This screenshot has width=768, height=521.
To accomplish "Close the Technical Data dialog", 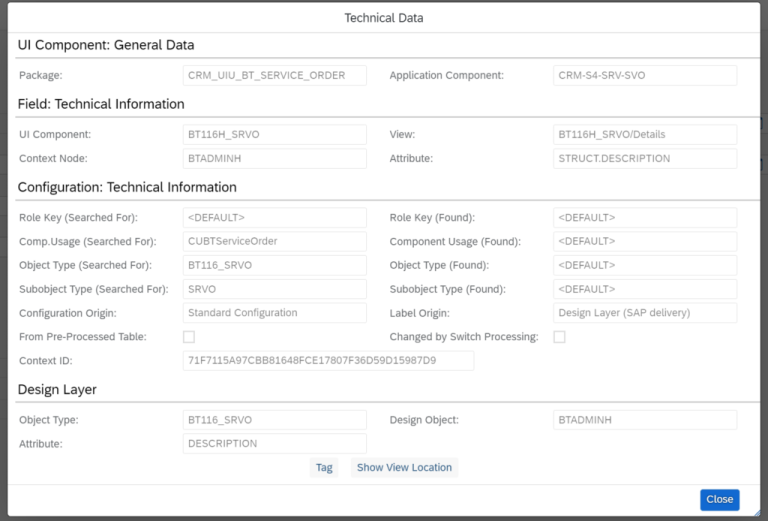I will (x=719, y=499).
